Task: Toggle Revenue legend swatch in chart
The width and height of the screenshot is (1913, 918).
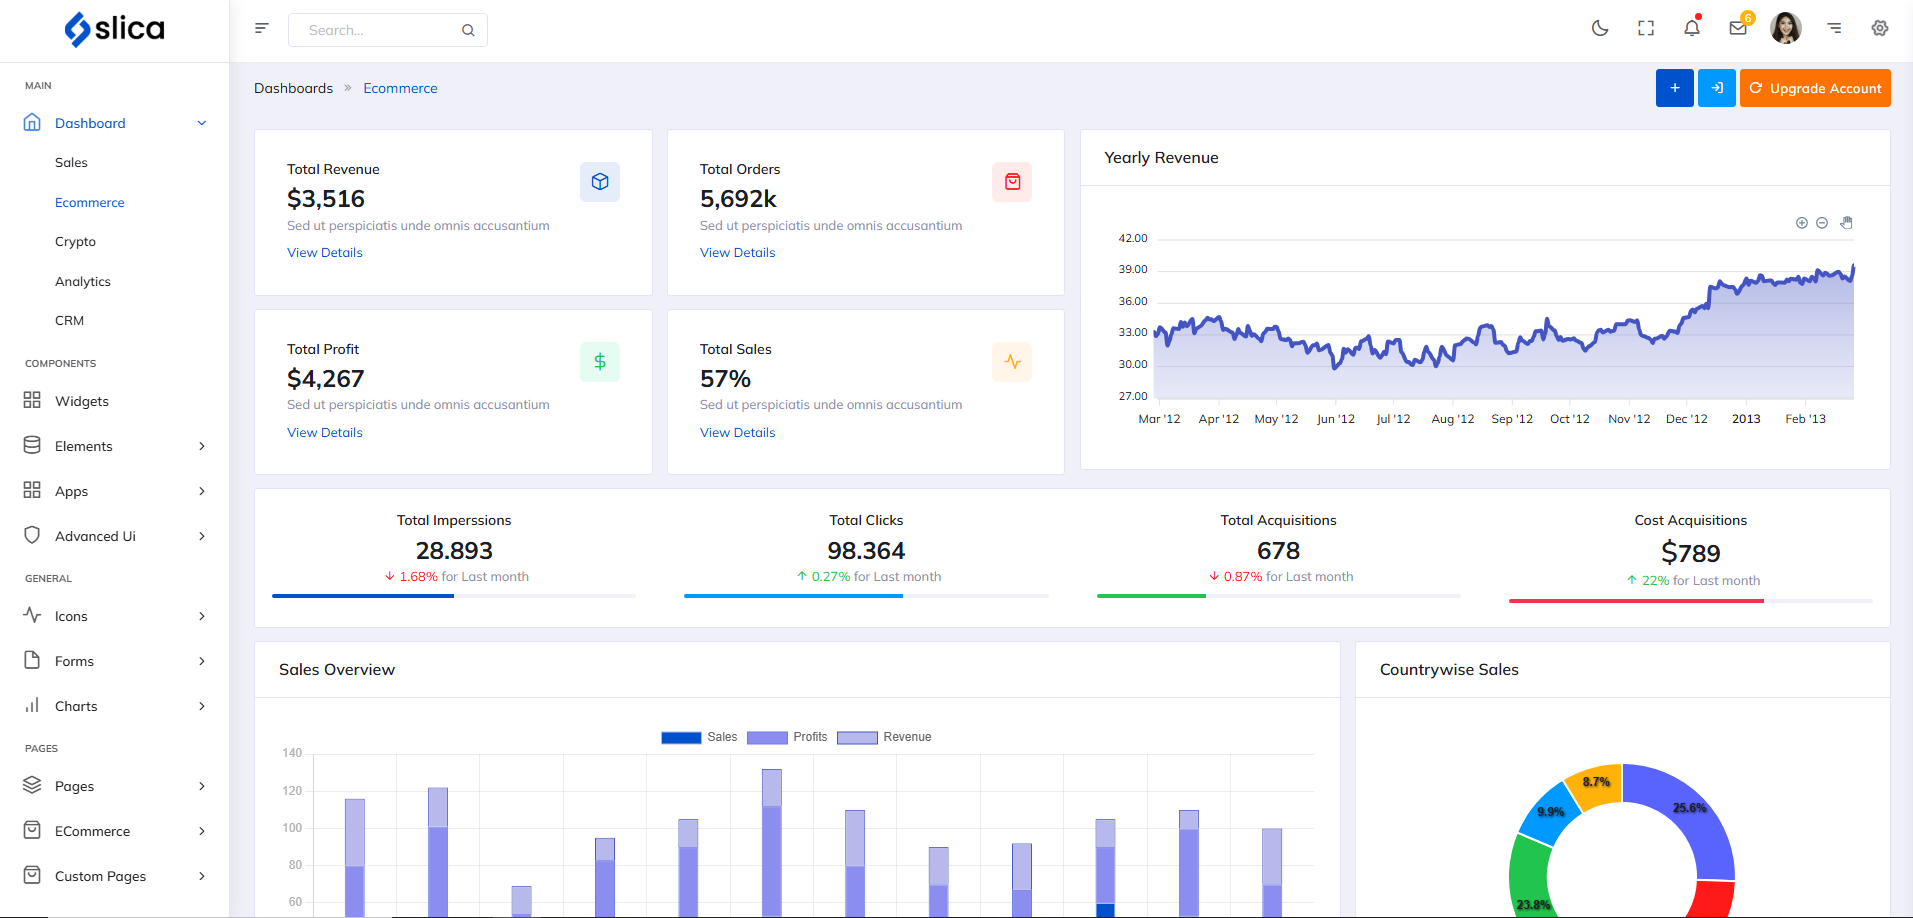Action: [857, 738]
